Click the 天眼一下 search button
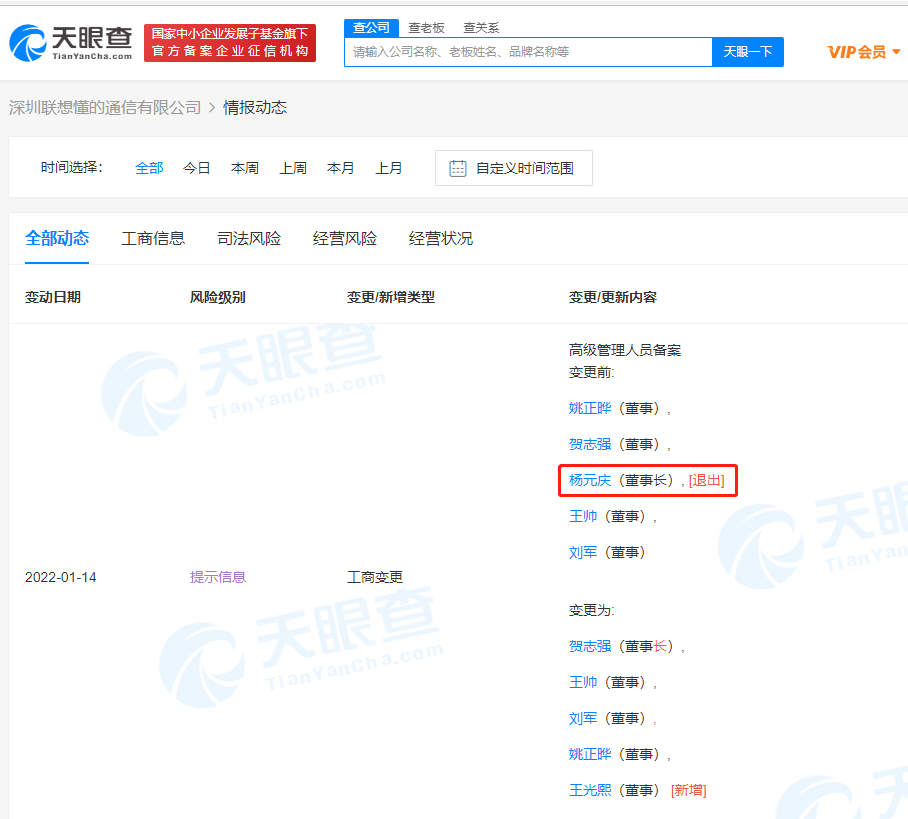Screen dimensions: 908x819 (748, 52)
